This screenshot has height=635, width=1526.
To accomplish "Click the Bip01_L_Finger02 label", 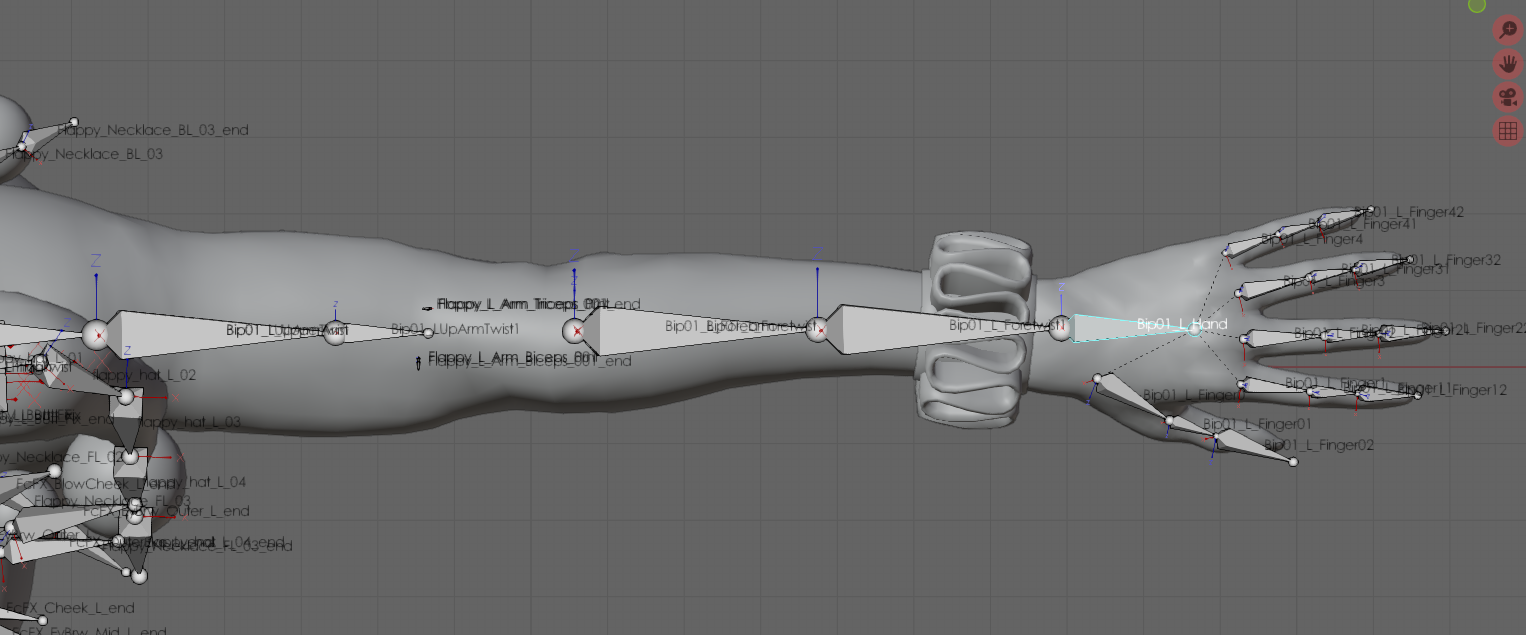I will point(1319,445).
